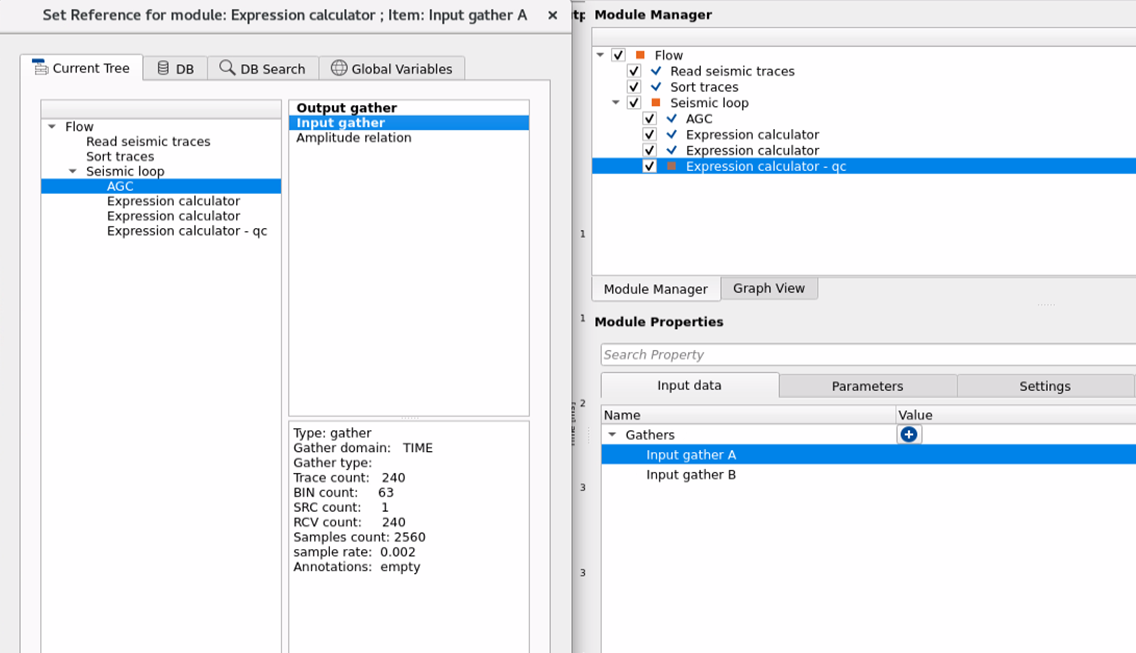
Task: Disable the Expression calculator - qc checkbox
Action: (x=650, y=166)
